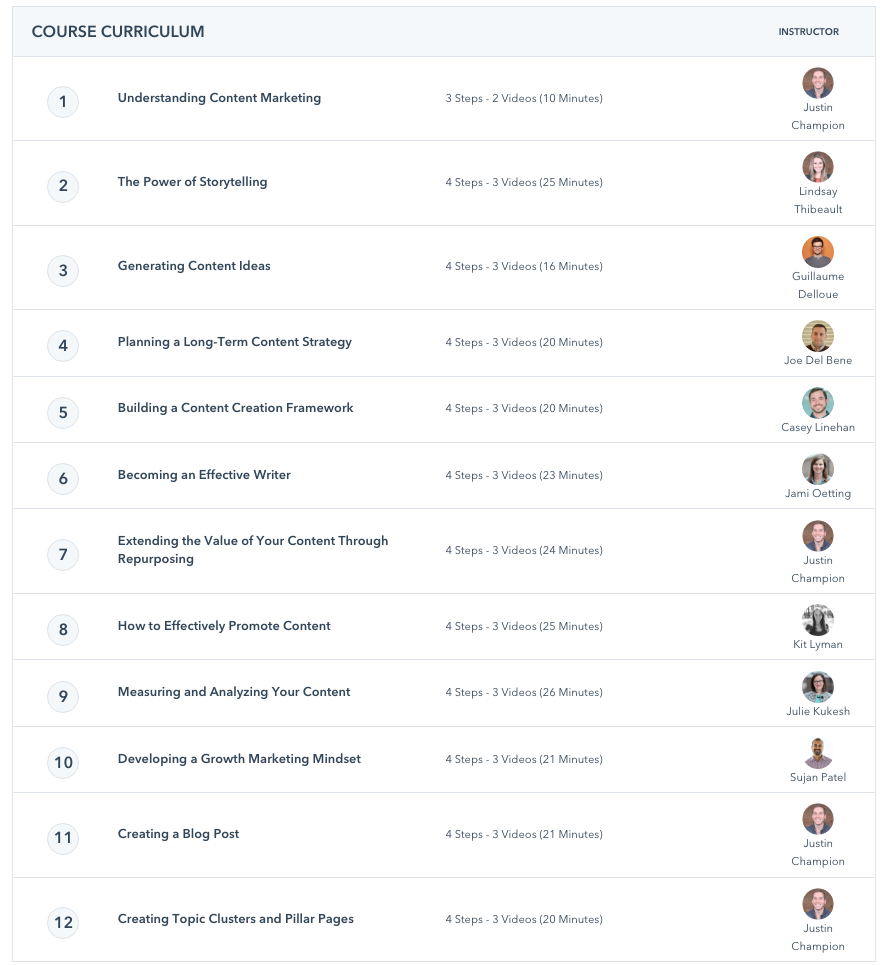Open the content repurposing lesson
This screenshot has height=965, width=889.
coord(252,550)
